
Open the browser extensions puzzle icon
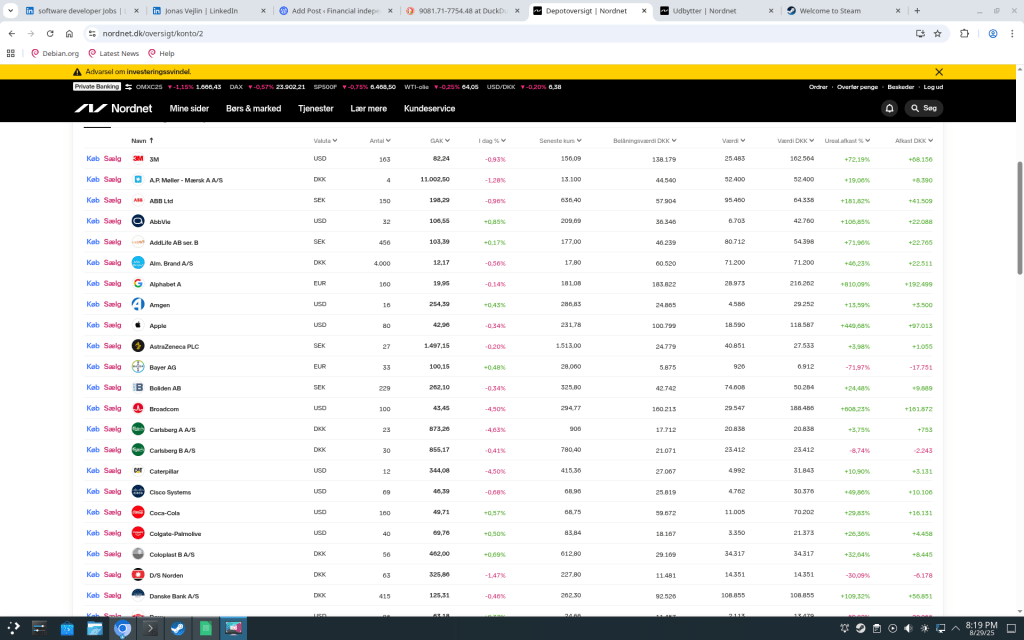(965, 33)
